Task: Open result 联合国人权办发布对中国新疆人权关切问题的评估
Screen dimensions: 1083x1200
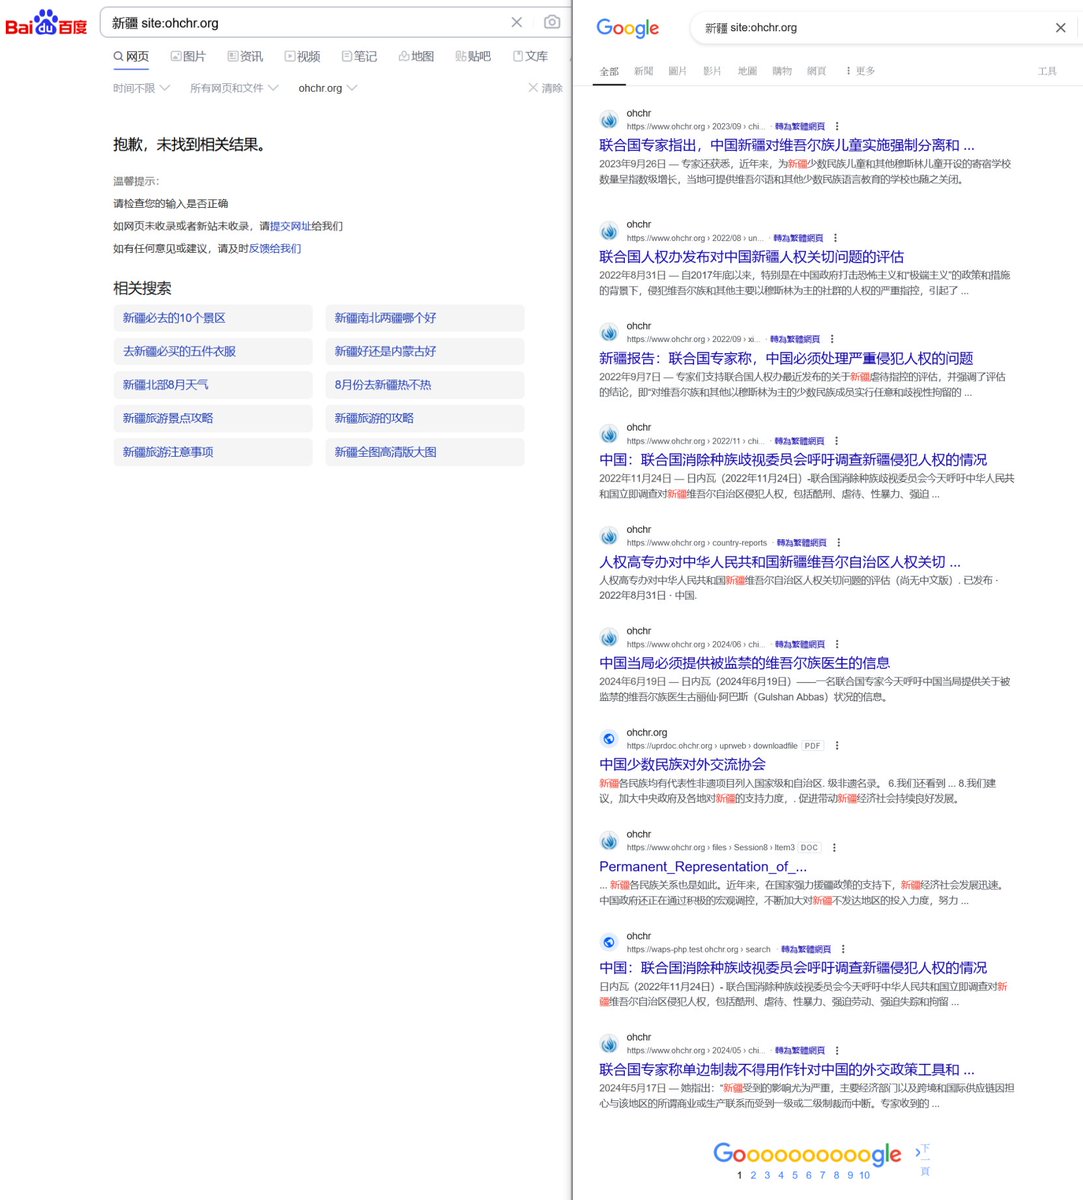Action: tap(751, 257)
